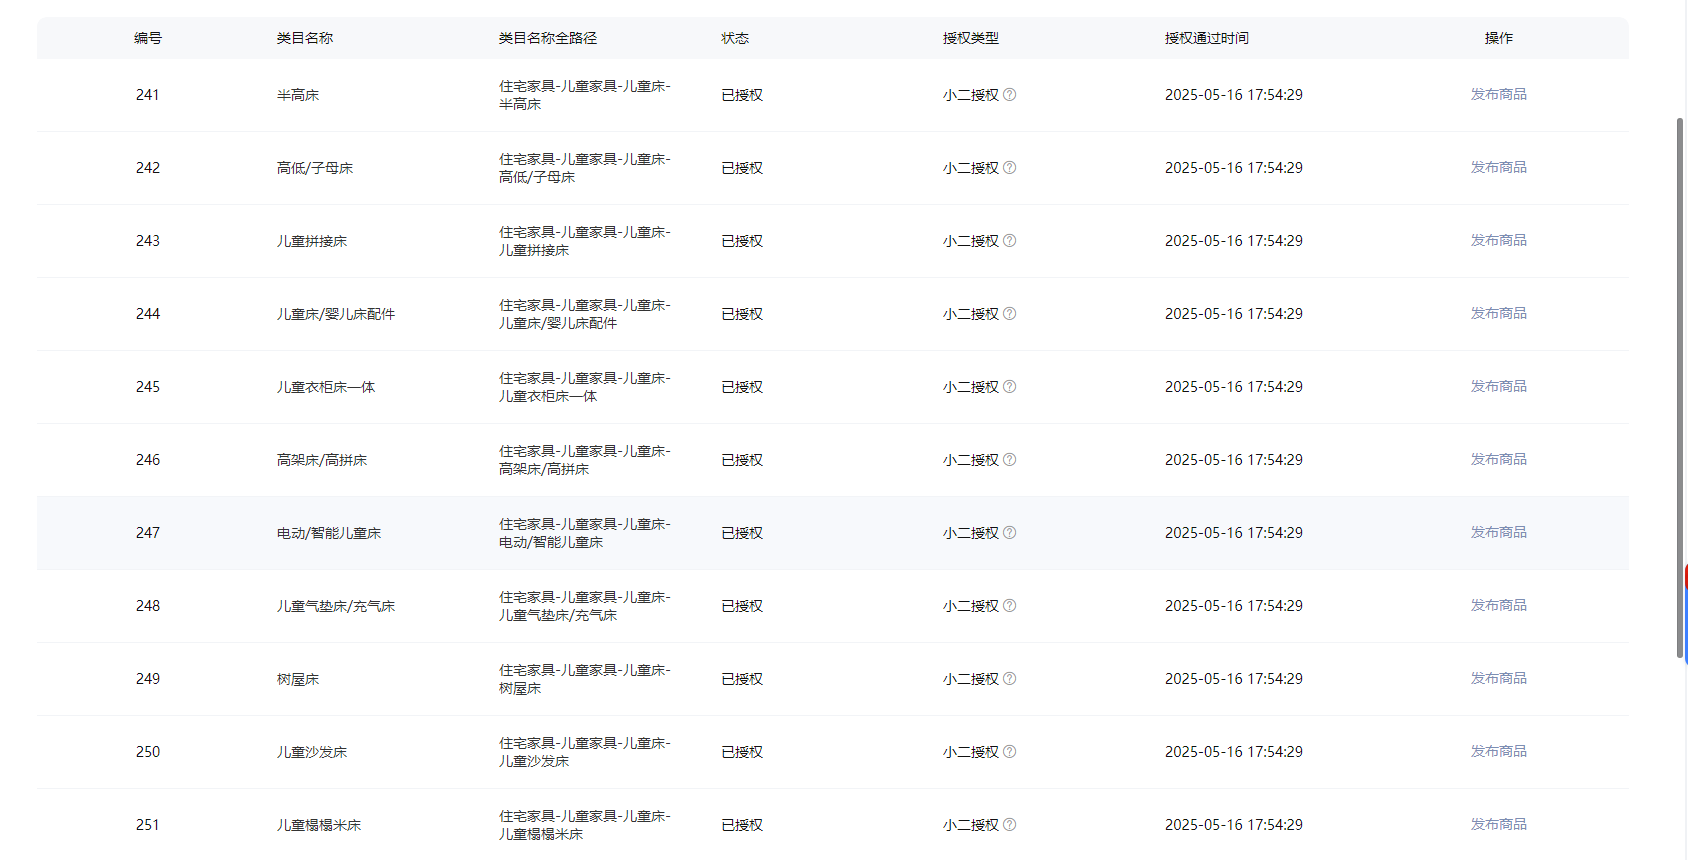Viewport: 1688px width, 860px height.
Task: Click the vertical page scrollbar thumb
Action: [1680, 388]
